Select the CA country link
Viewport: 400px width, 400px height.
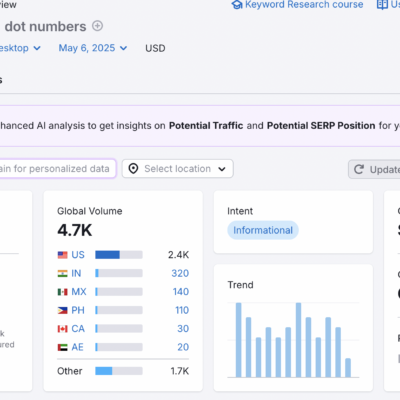point(78,329)
